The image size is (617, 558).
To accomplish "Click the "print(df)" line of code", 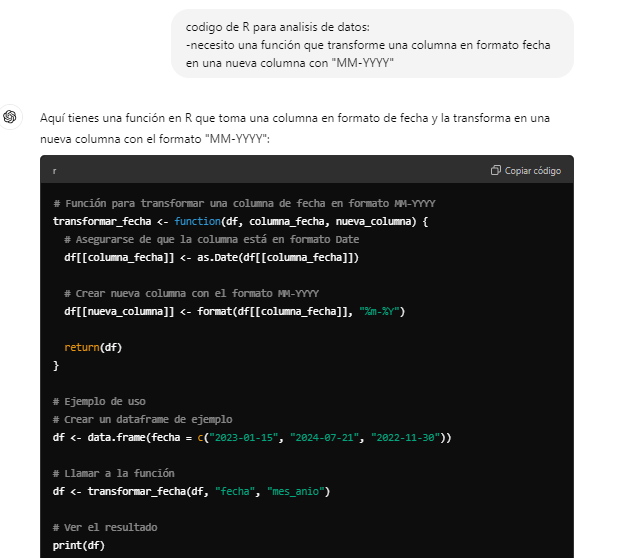I will (78, 545).
